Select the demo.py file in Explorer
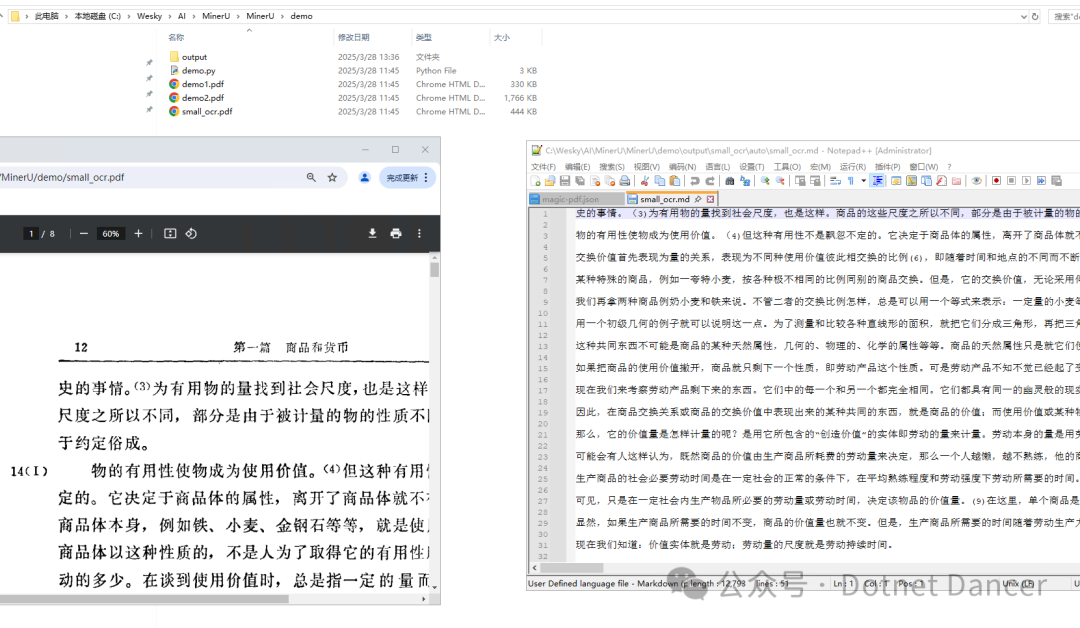The width and height of the screenshot is (1080, 628). (198, 71)
